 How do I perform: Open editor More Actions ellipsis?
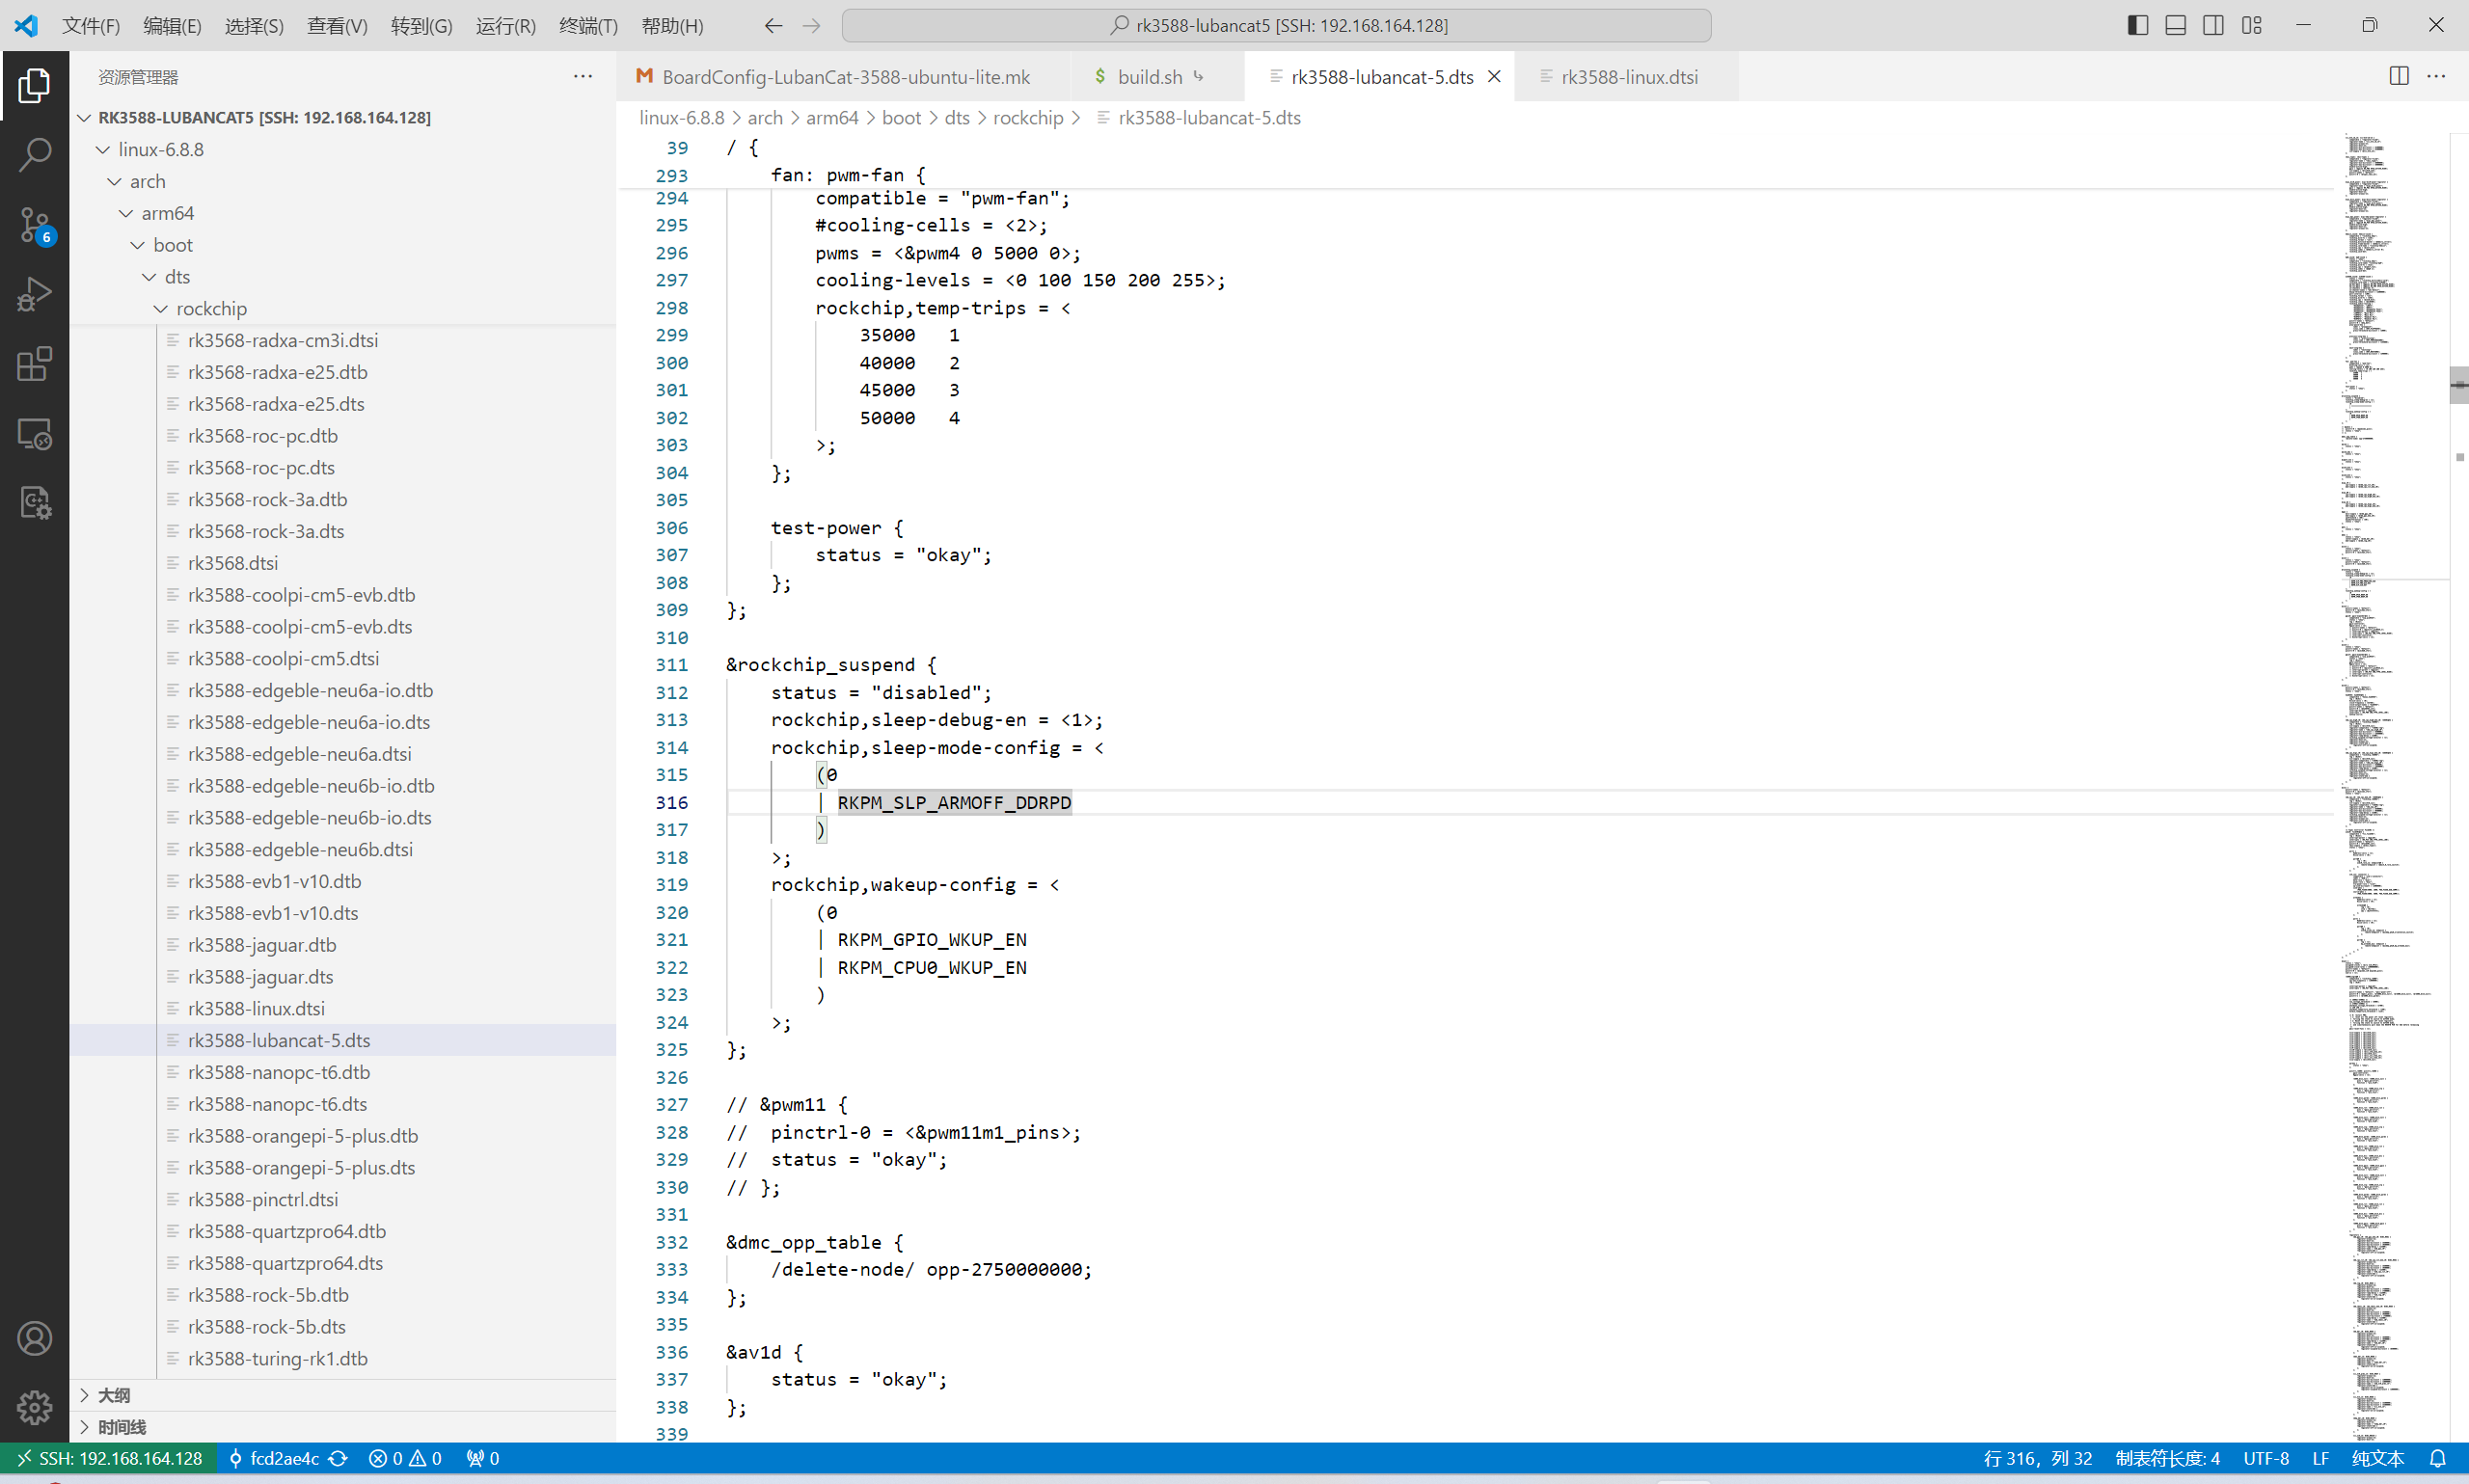[2436, 76]
